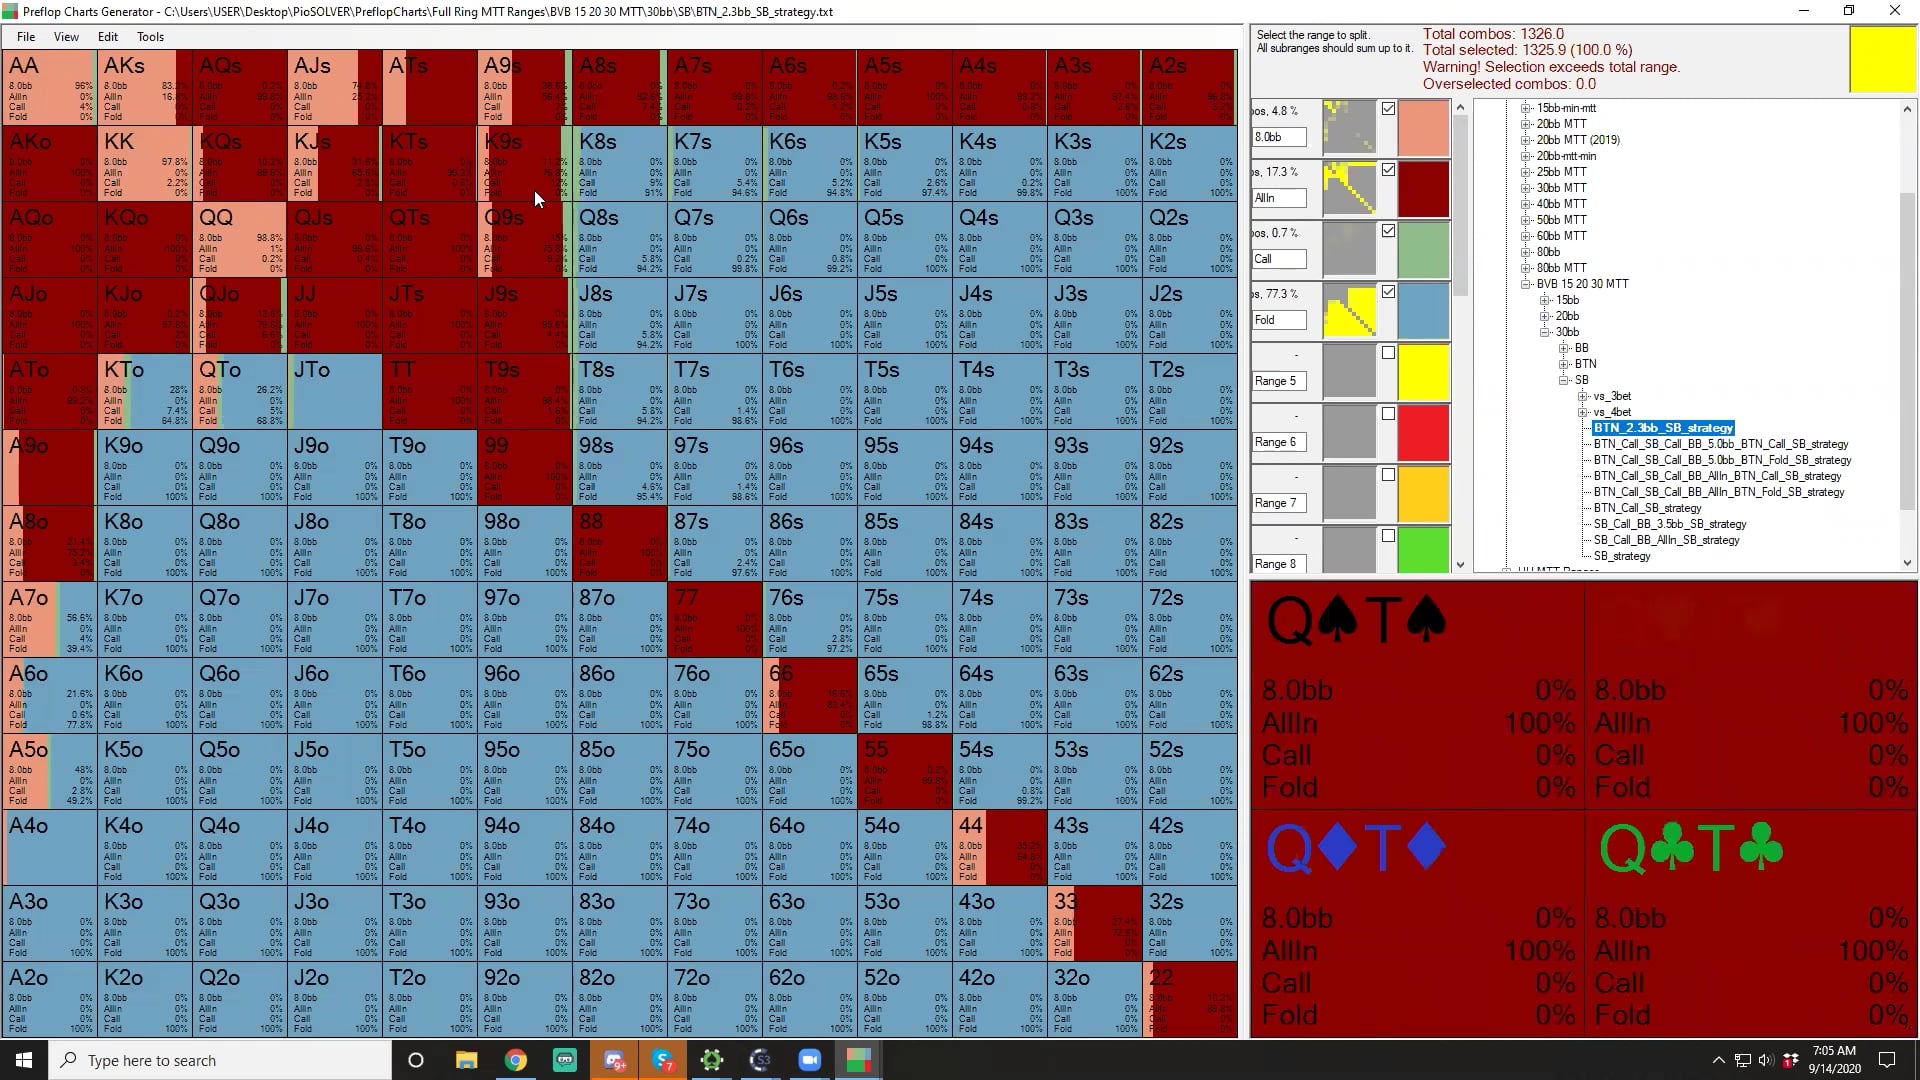Click the Windows Start button
Image resolution: width=1920 pixels, height=1080 pixels.
click(x=24, y=1060)
